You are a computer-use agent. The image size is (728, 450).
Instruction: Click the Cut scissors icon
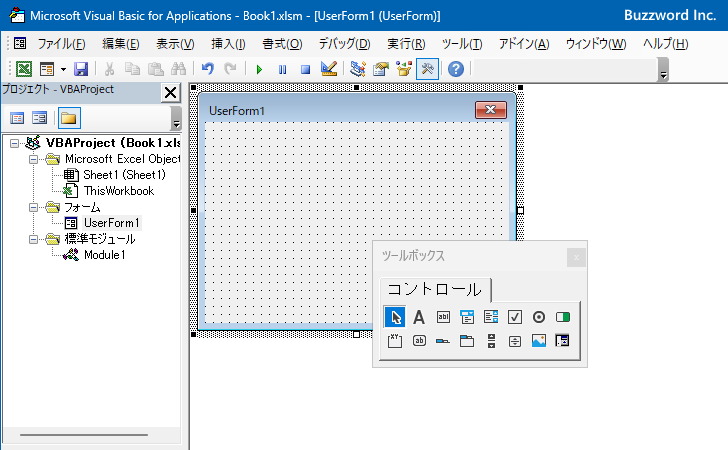pos(110,69)
